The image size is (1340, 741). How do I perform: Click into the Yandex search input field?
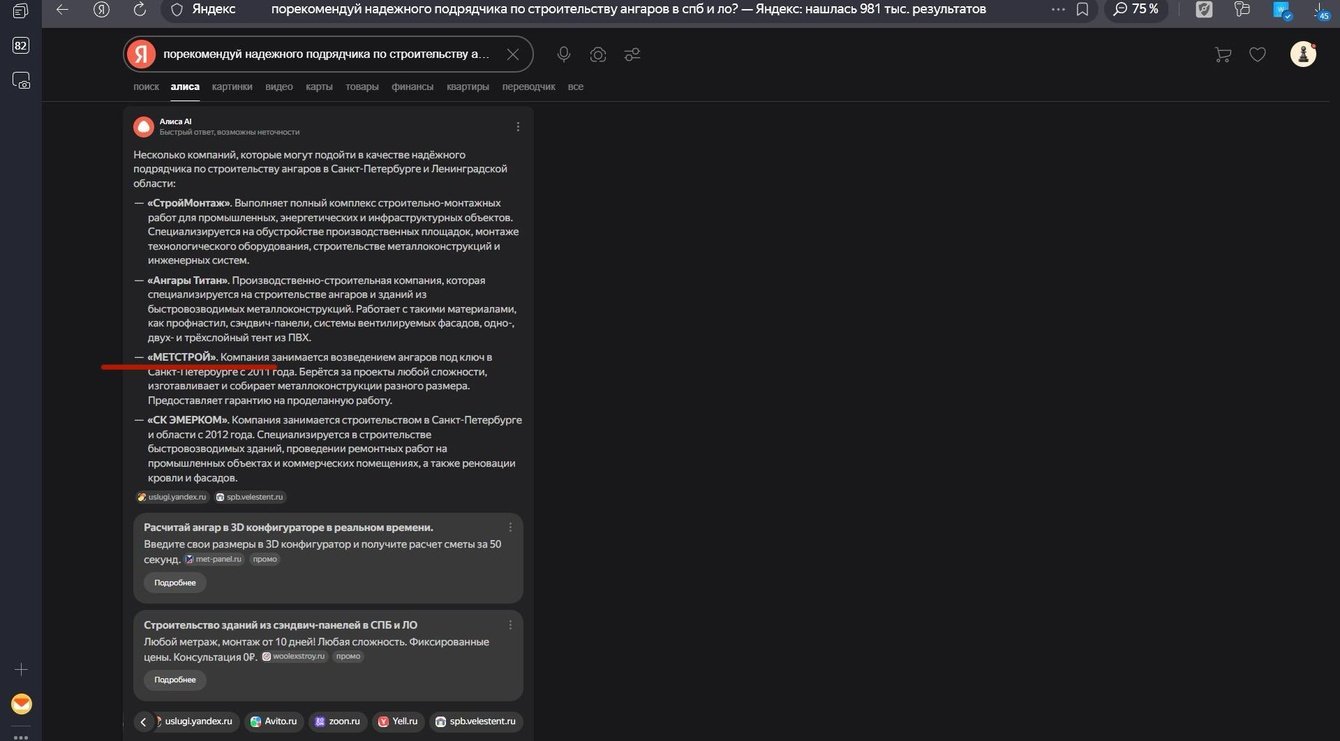point(327,54)
